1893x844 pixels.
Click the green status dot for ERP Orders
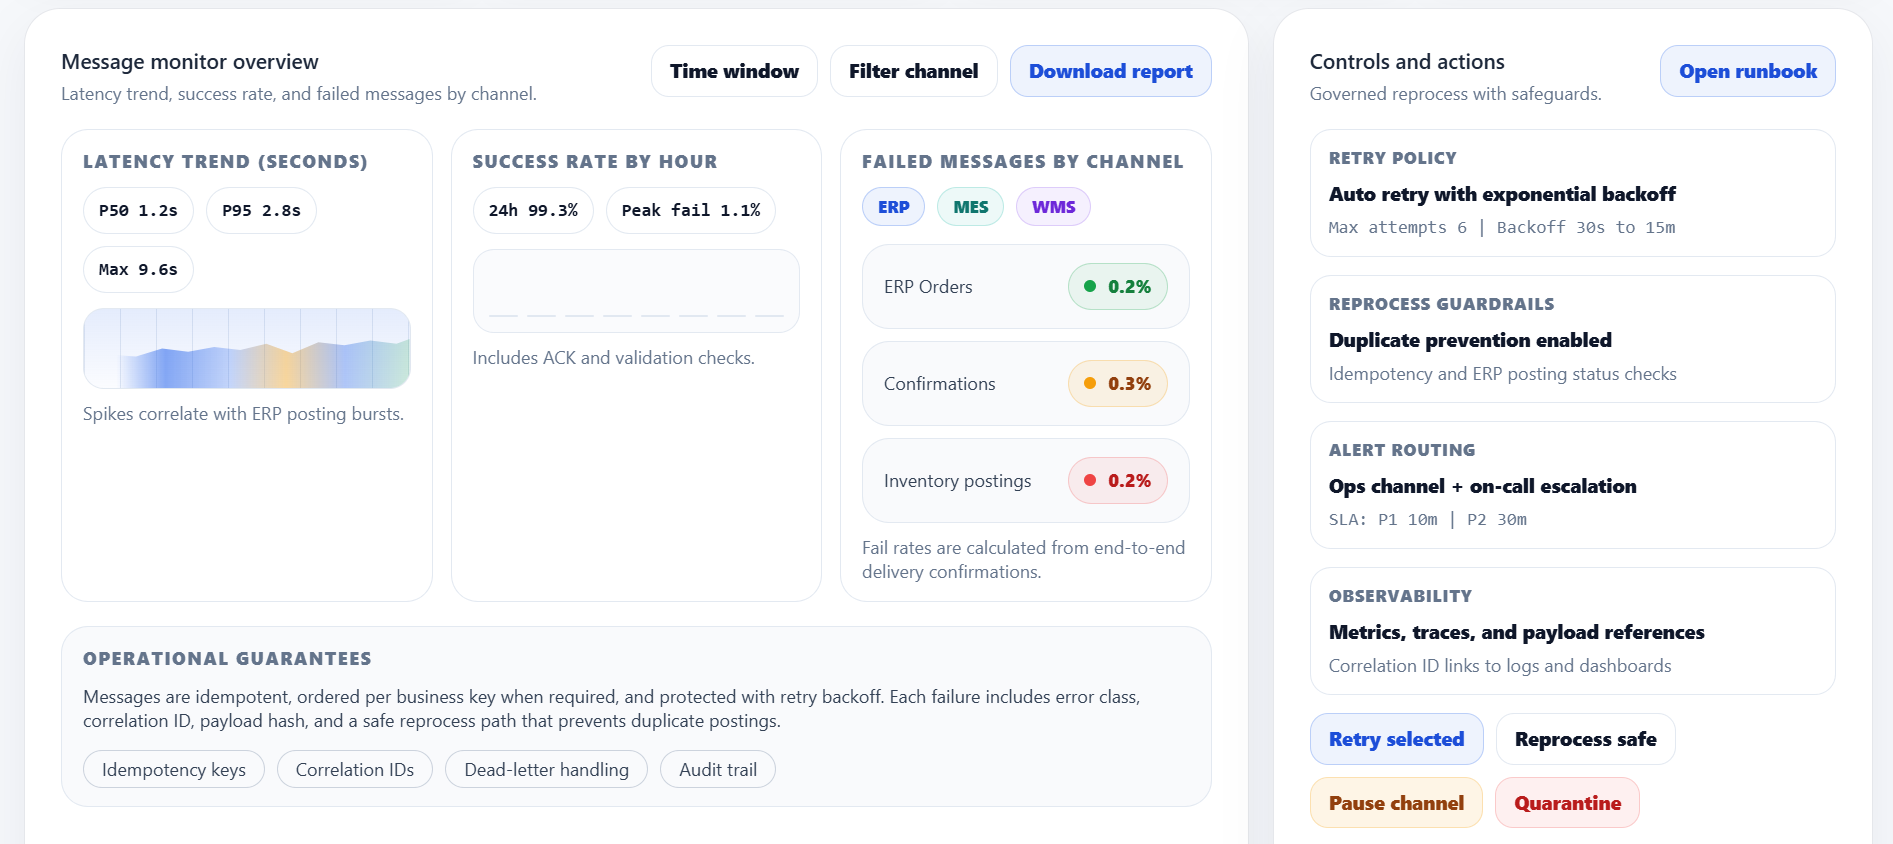click(1090, 286)
